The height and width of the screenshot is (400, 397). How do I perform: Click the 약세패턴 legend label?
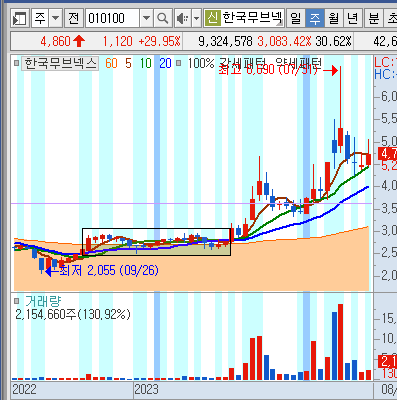tap(299, 63)
